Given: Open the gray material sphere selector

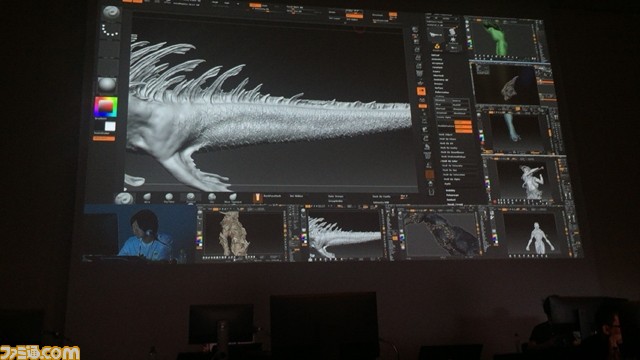Looking at the screenshot, I should coord(107,85).
